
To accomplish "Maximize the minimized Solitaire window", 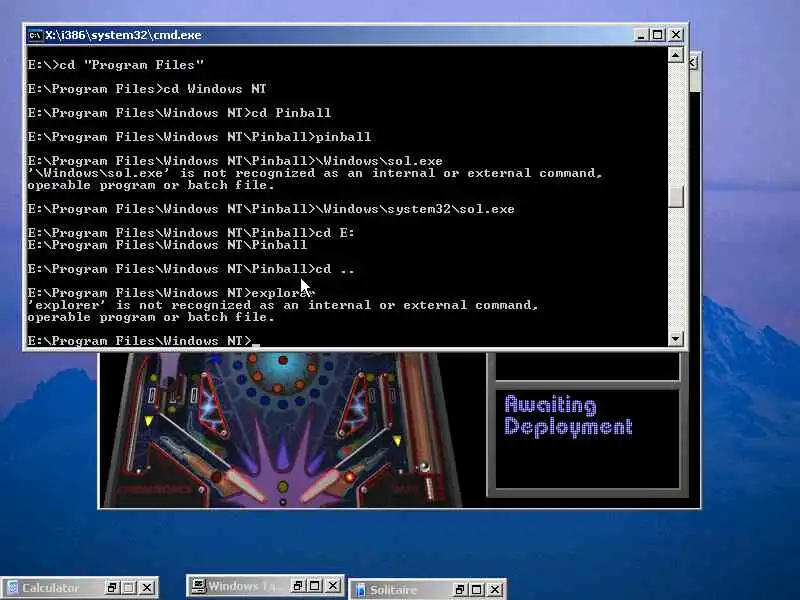I will pos(477,590).
